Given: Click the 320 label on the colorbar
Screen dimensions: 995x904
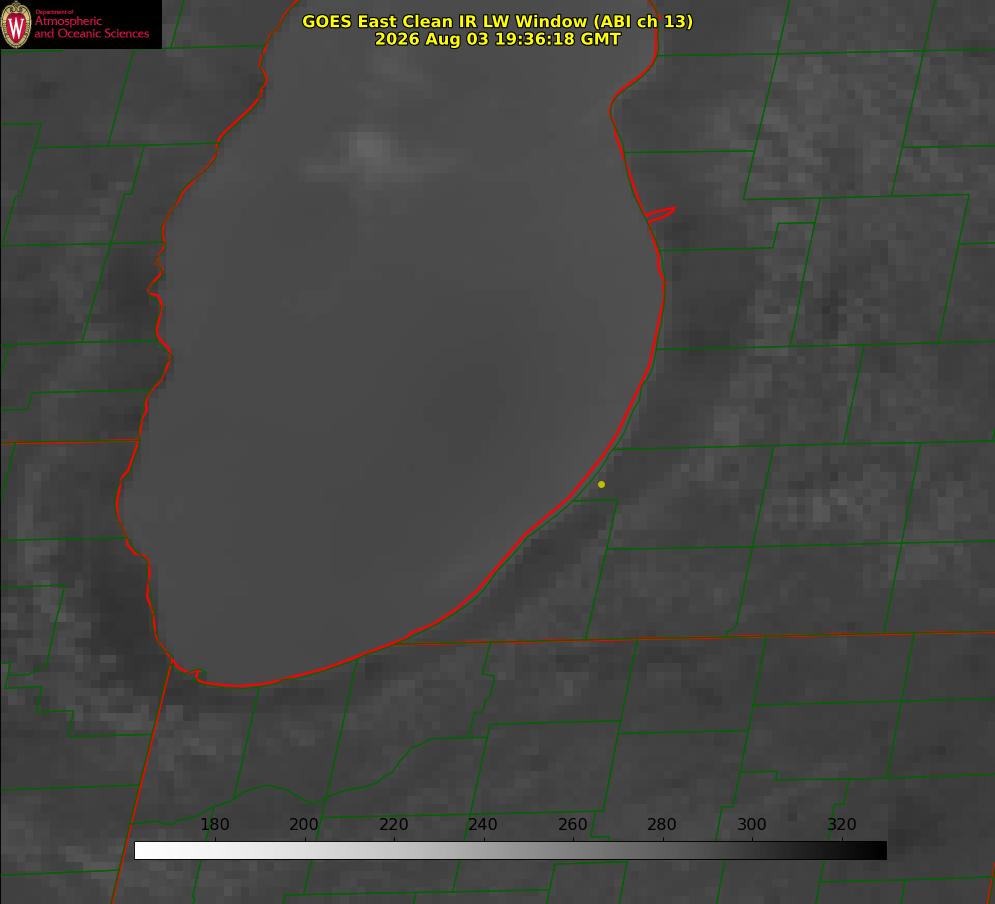Looking at the screenshot, I should coord(842,824).
